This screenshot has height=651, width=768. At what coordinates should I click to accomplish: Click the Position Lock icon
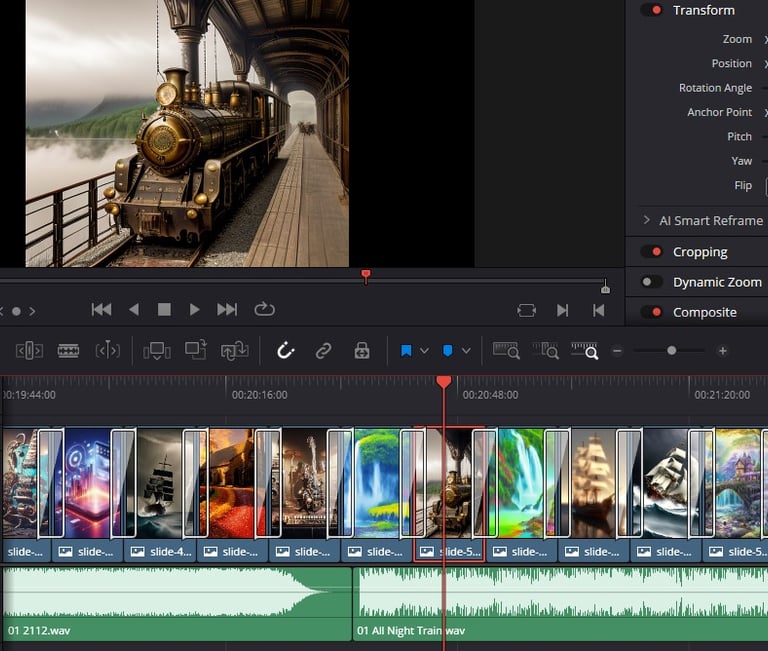(x=362, y=351)
